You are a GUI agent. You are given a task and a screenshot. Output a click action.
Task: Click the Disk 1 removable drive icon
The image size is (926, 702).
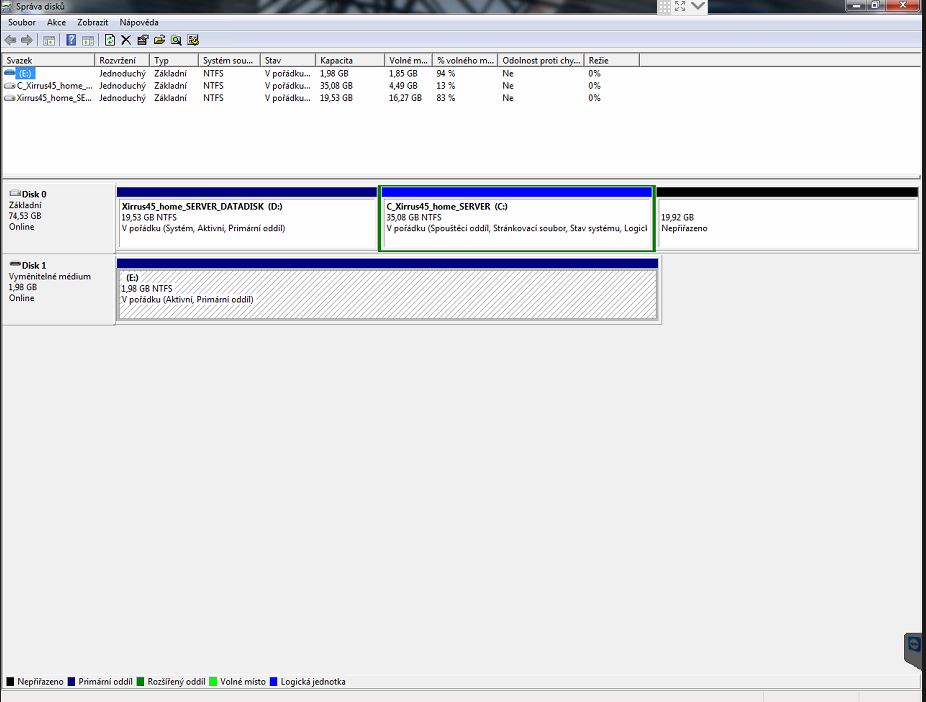tap(15, 265)
